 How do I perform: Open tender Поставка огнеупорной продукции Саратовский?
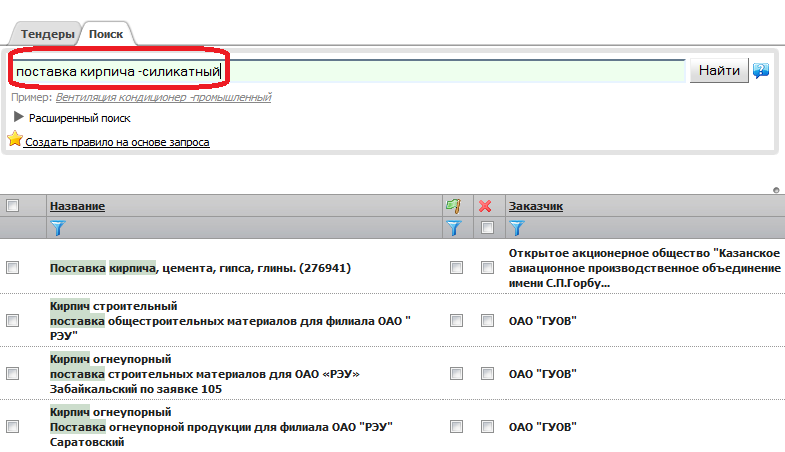click(x=221, y=427)
